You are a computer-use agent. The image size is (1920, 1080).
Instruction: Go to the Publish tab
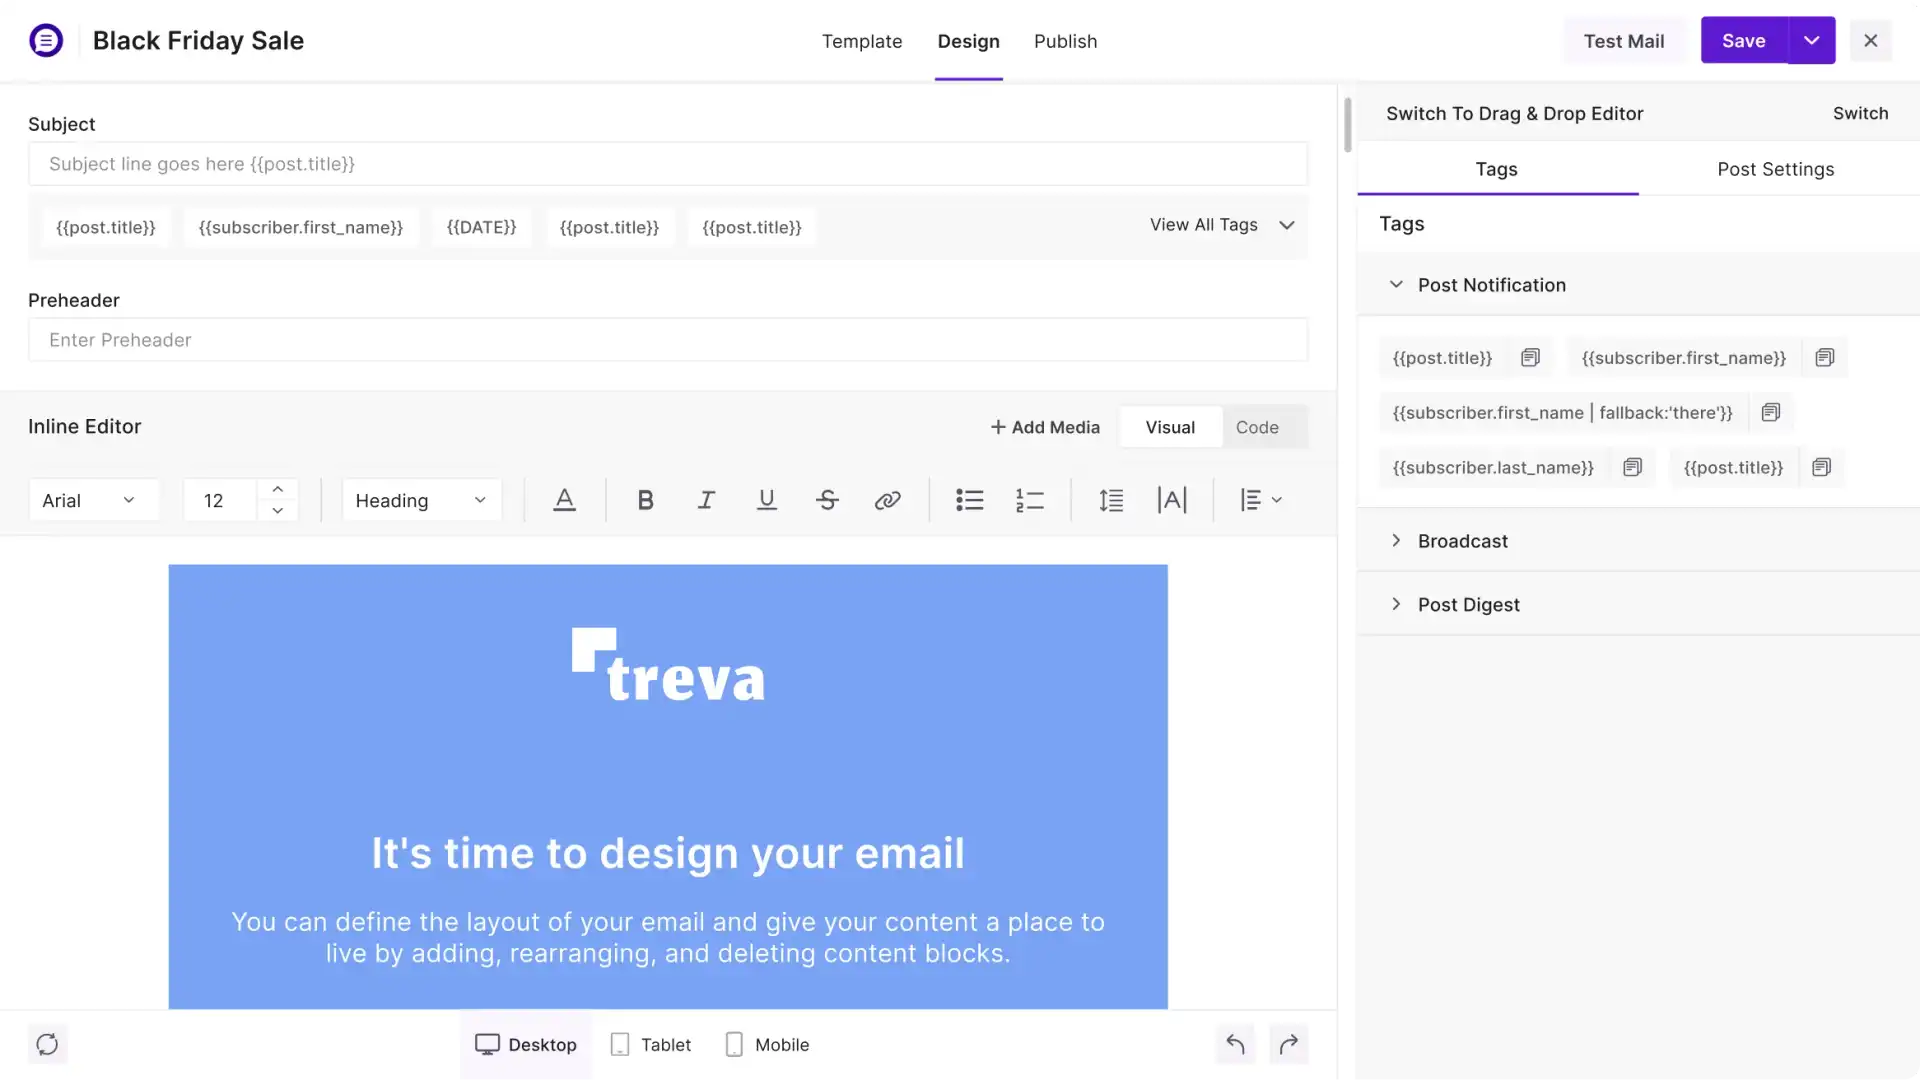[1065, 41]
